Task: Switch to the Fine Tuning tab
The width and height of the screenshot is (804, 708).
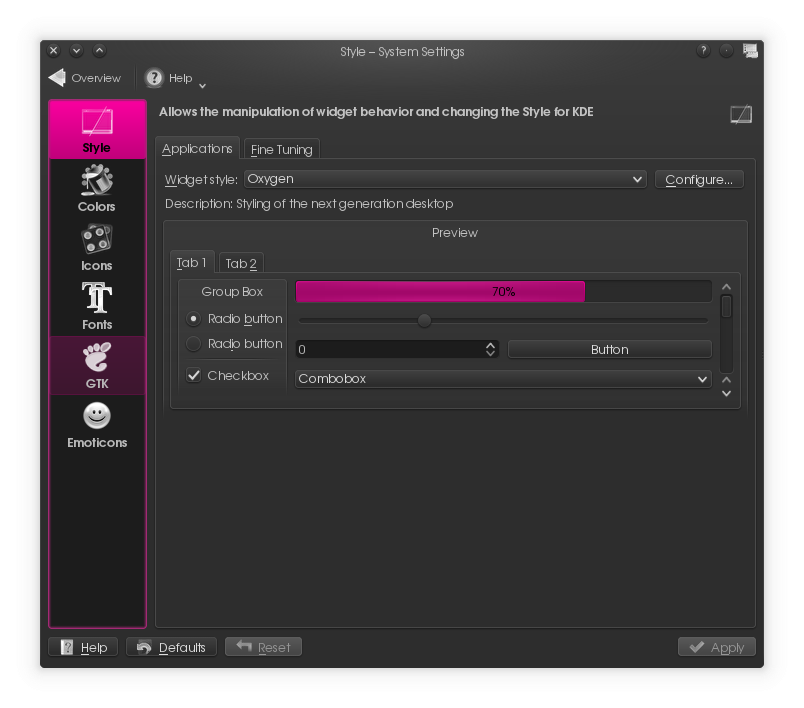Action: coord(282,150)
